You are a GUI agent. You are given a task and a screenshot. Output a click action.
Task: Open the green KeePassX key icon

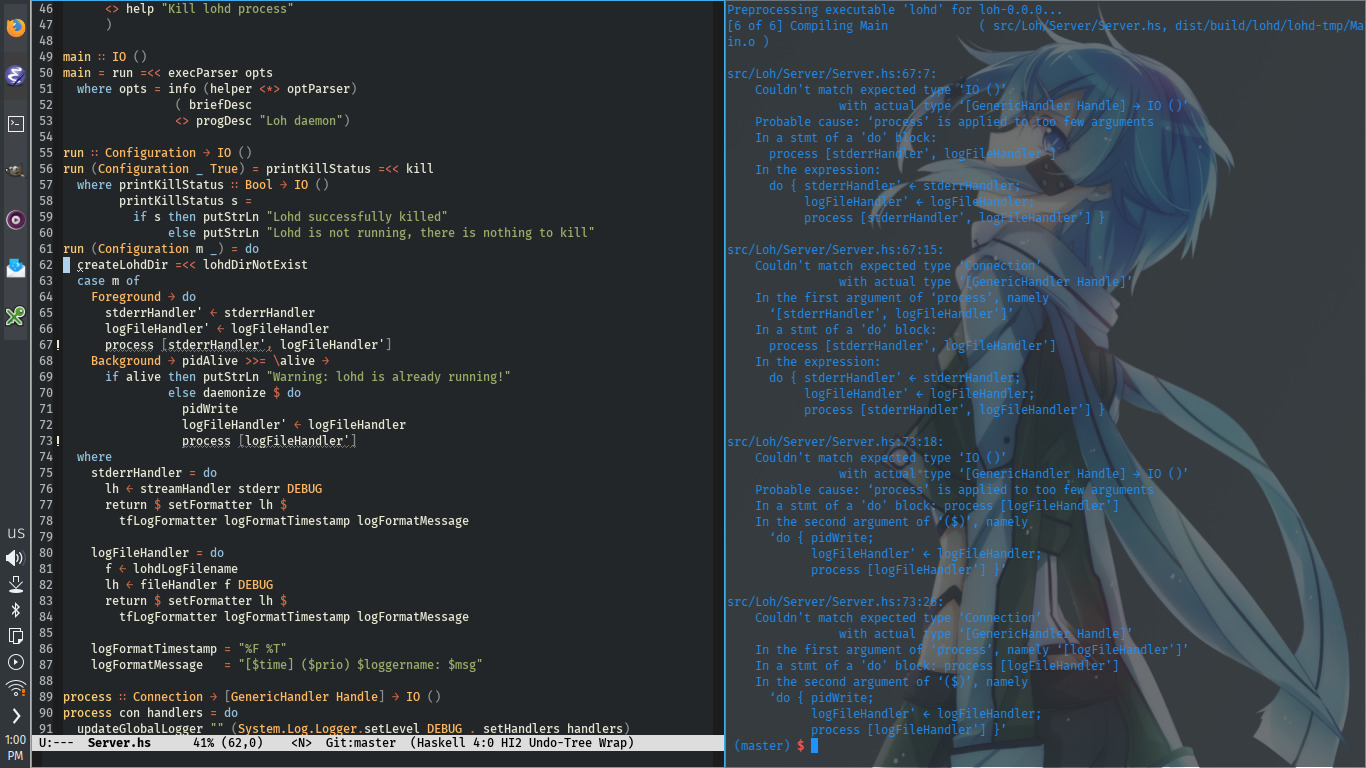click(x=16, y=316)
